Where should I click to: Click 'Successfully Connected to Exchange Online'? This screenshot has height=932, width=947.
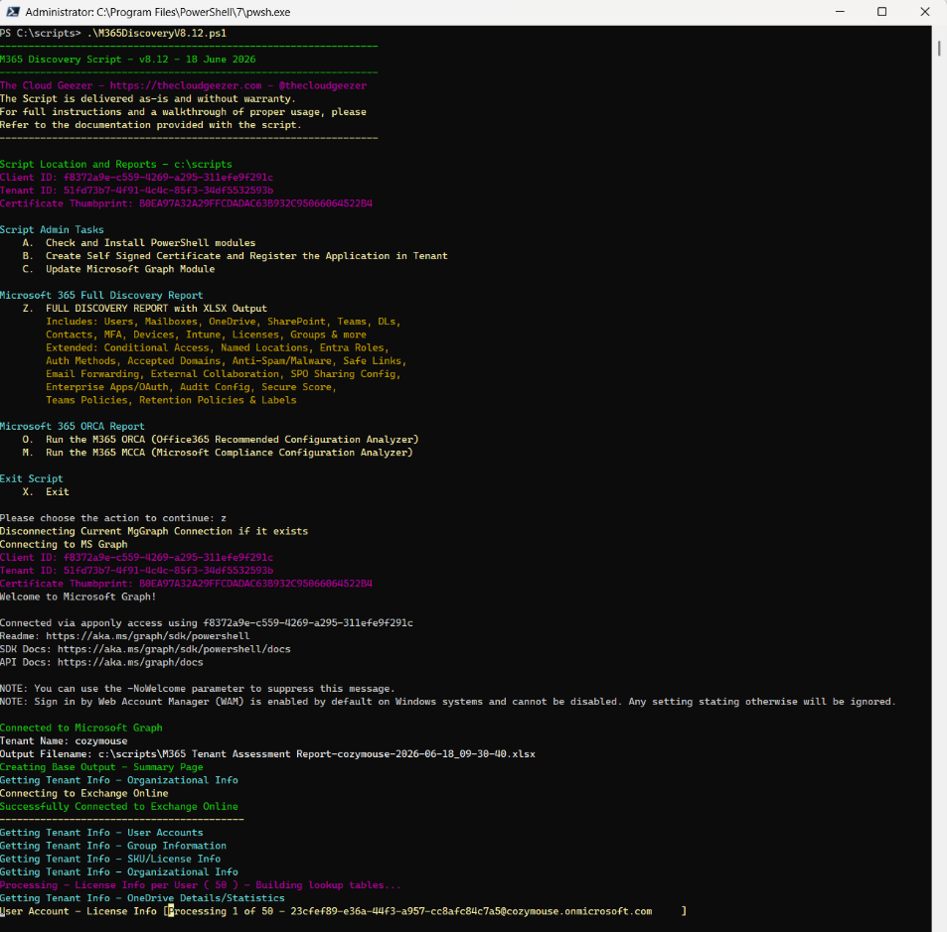click(119, 806)
